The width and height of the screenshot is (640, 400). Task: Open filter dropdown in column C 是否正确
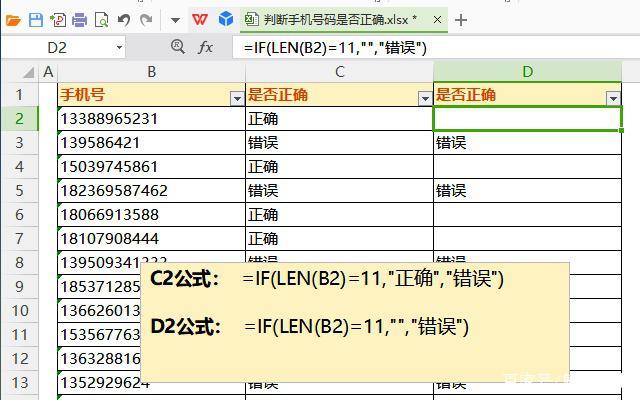pos(425,98)
